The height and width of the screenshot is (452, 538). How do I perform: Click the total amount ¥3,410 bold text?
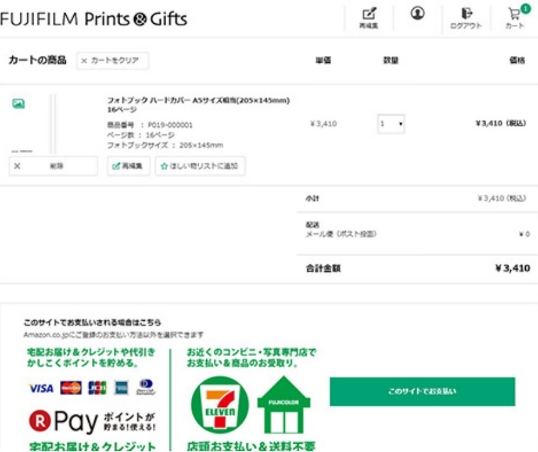point(513,268)
